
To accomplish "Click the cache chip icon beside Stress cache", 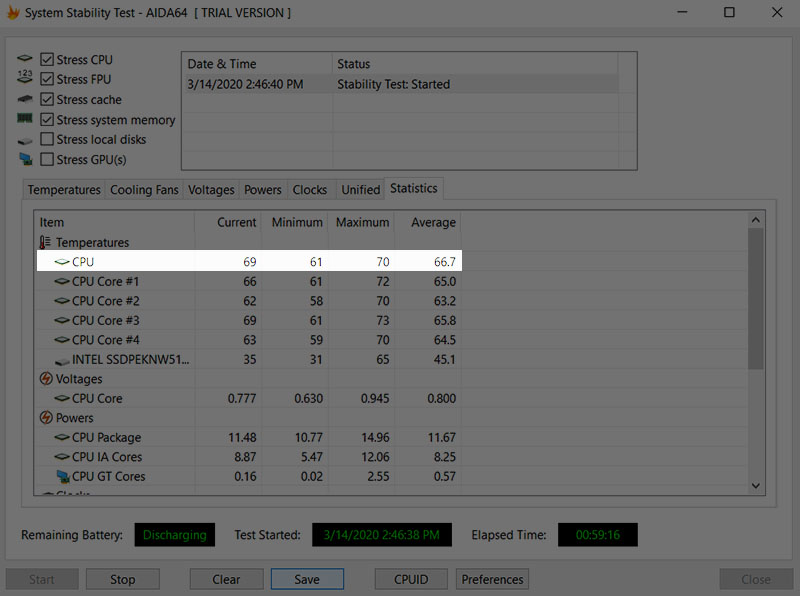I will (x=24, y=99).
